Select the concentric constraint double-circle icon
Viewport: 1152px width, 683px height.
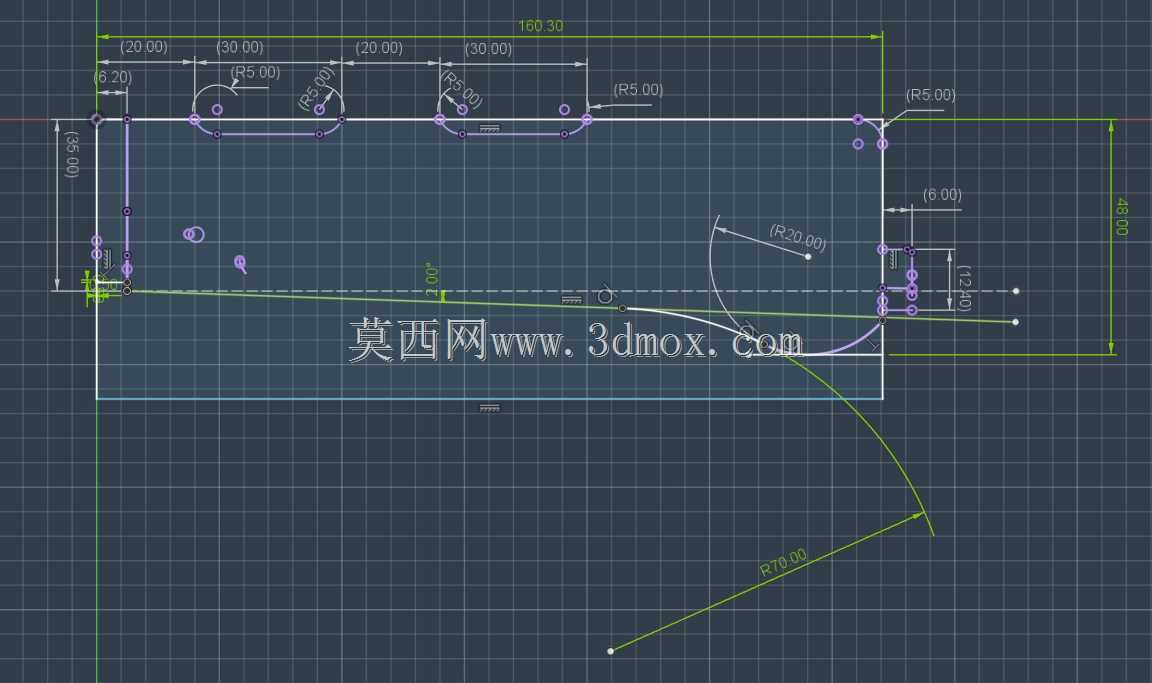click(x=193, y=234)
